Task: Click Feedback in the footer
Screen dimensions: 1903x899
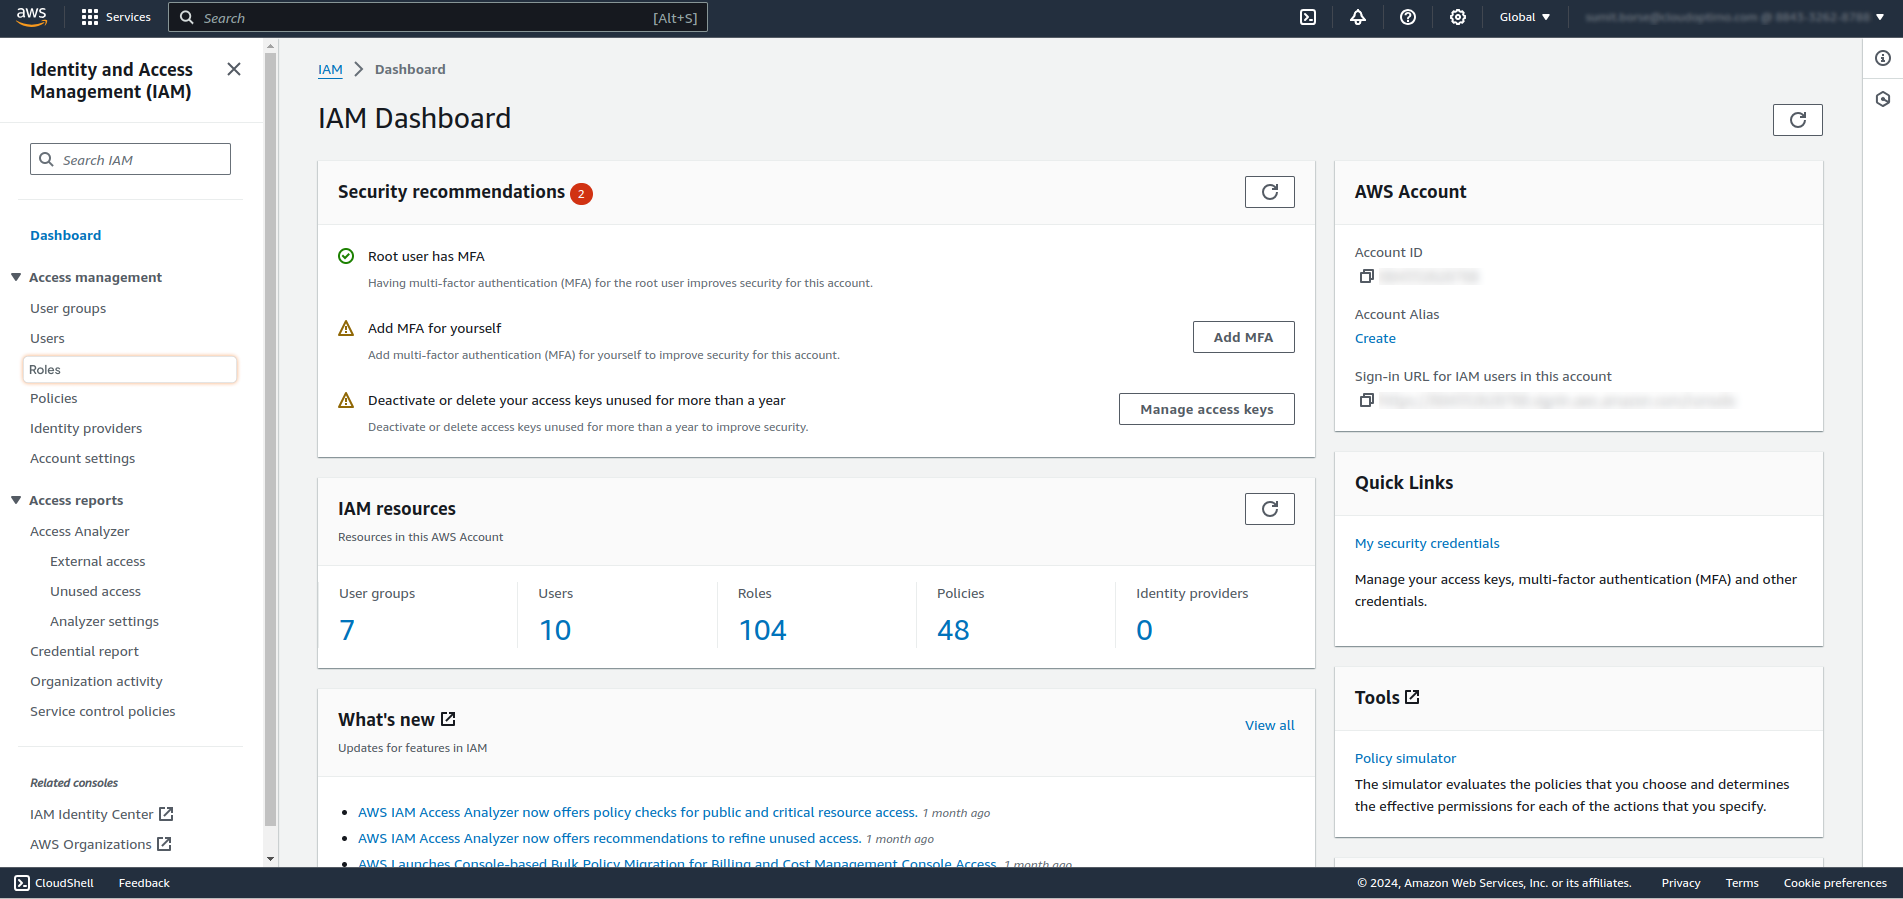Action: pos(144,883)
